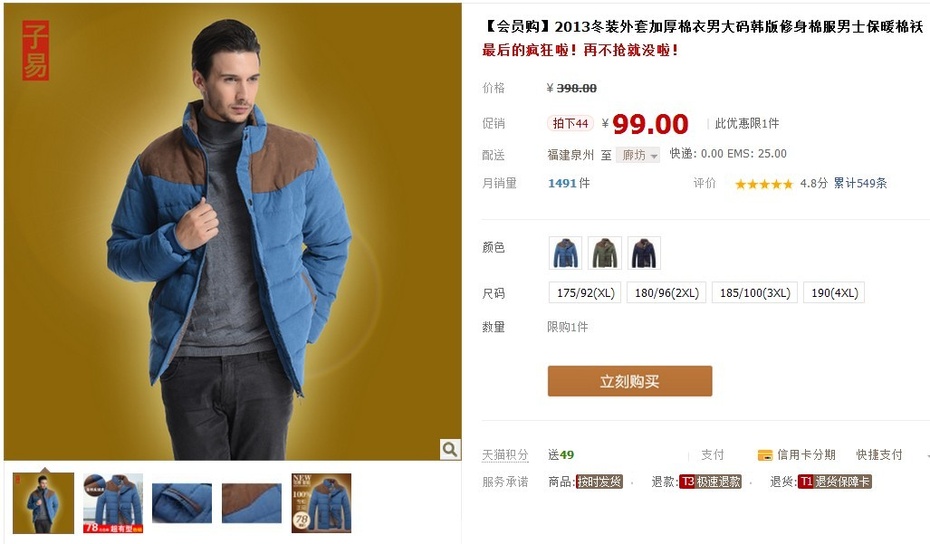Click the credit card installment icon

(x=765, y=456)
